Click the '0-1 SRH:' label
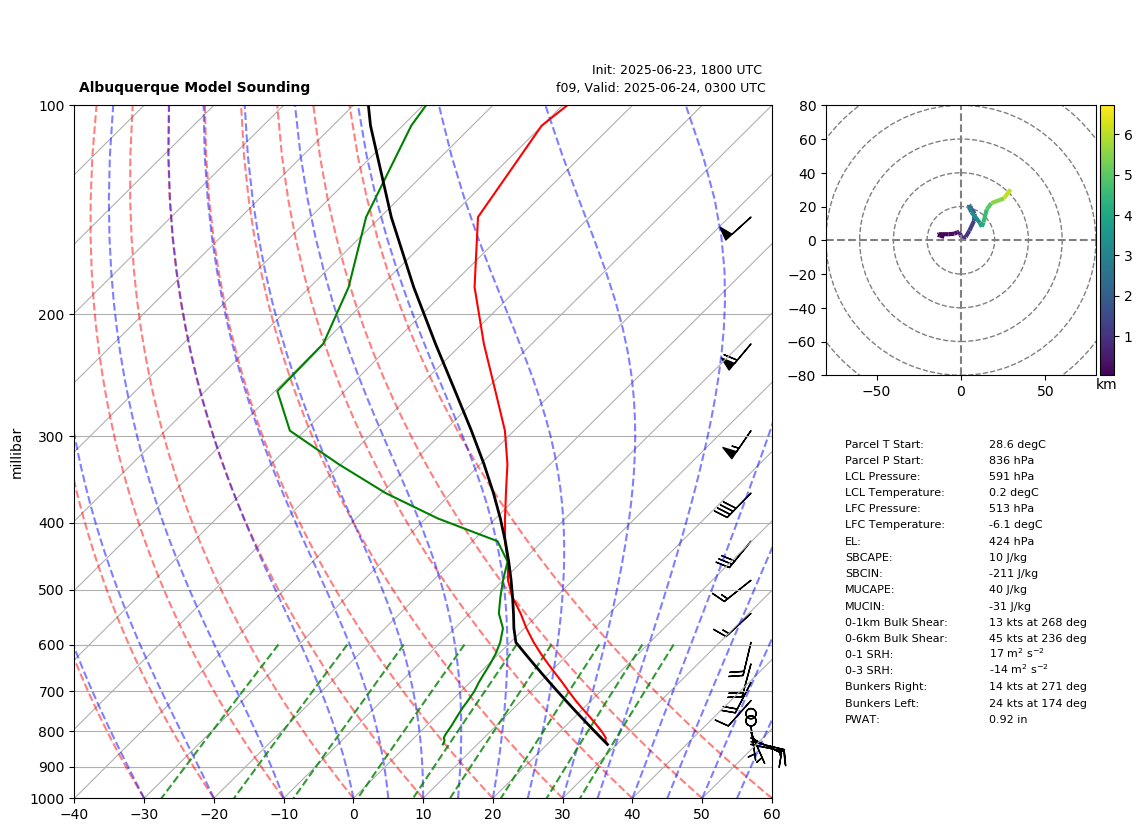This screenshot has height=832, width=1142. point(869,654)
